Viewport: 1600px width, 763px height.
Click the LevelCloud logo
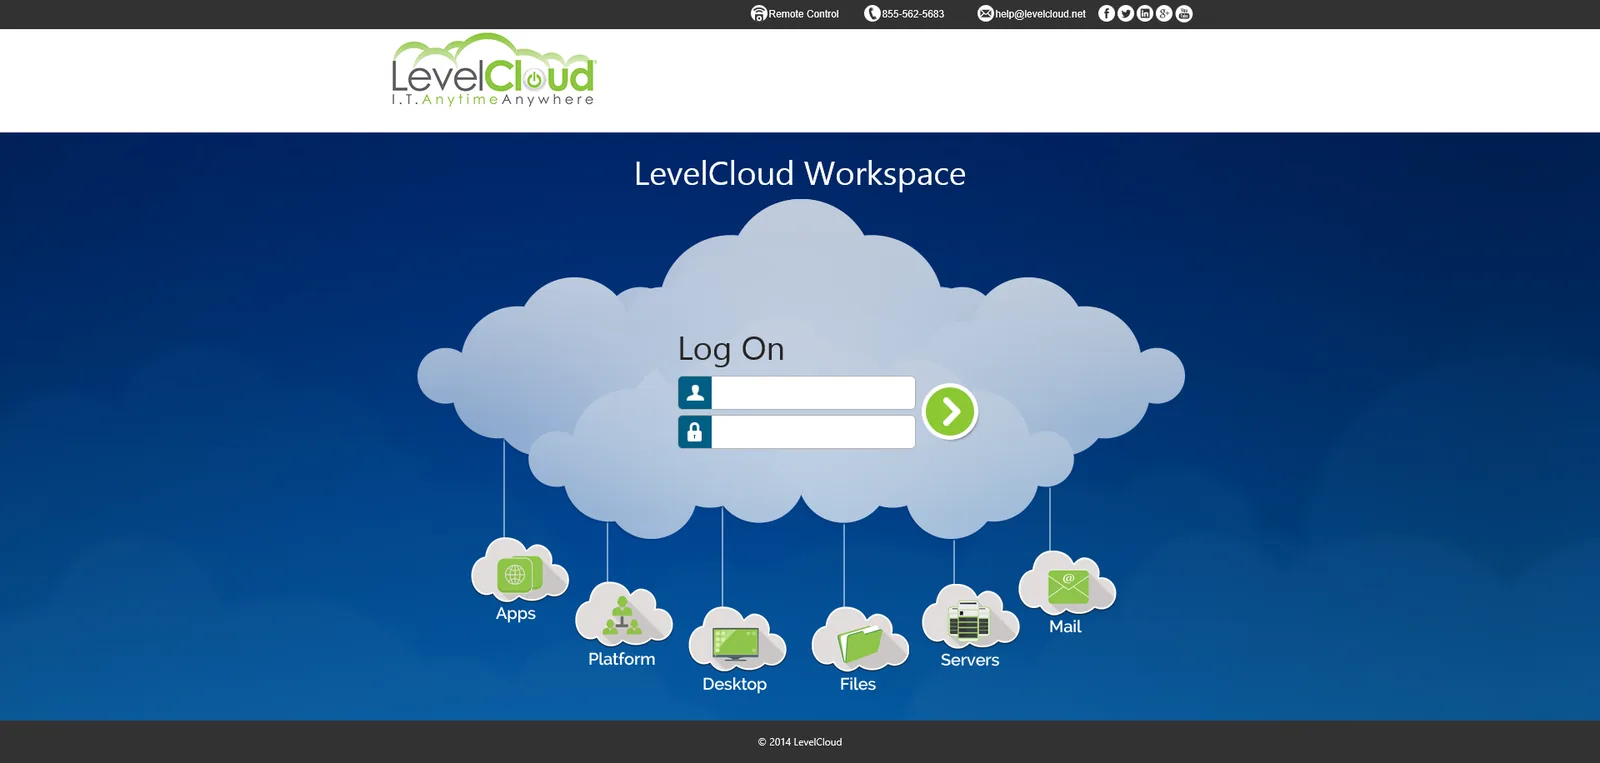pyautogui.click(x=493, y=70)
